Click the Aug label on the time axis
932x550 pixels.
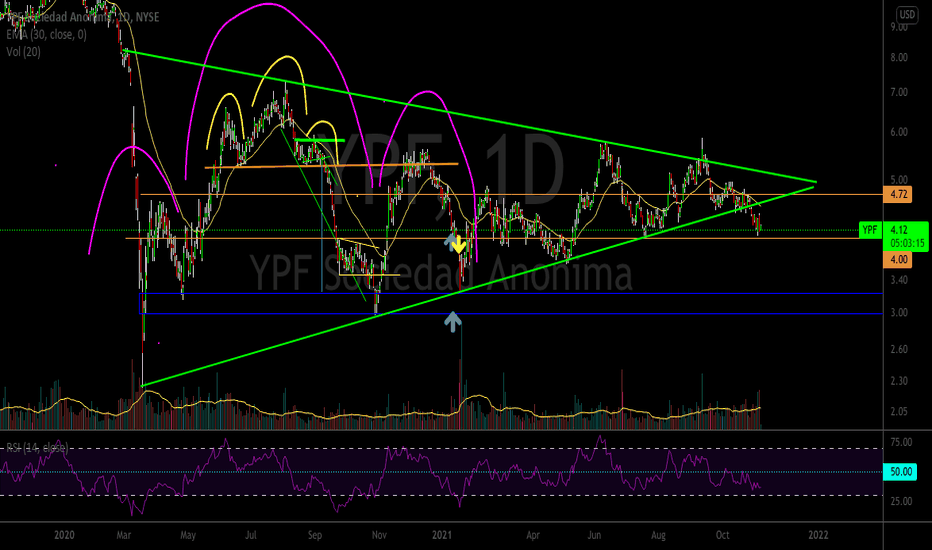658,535
